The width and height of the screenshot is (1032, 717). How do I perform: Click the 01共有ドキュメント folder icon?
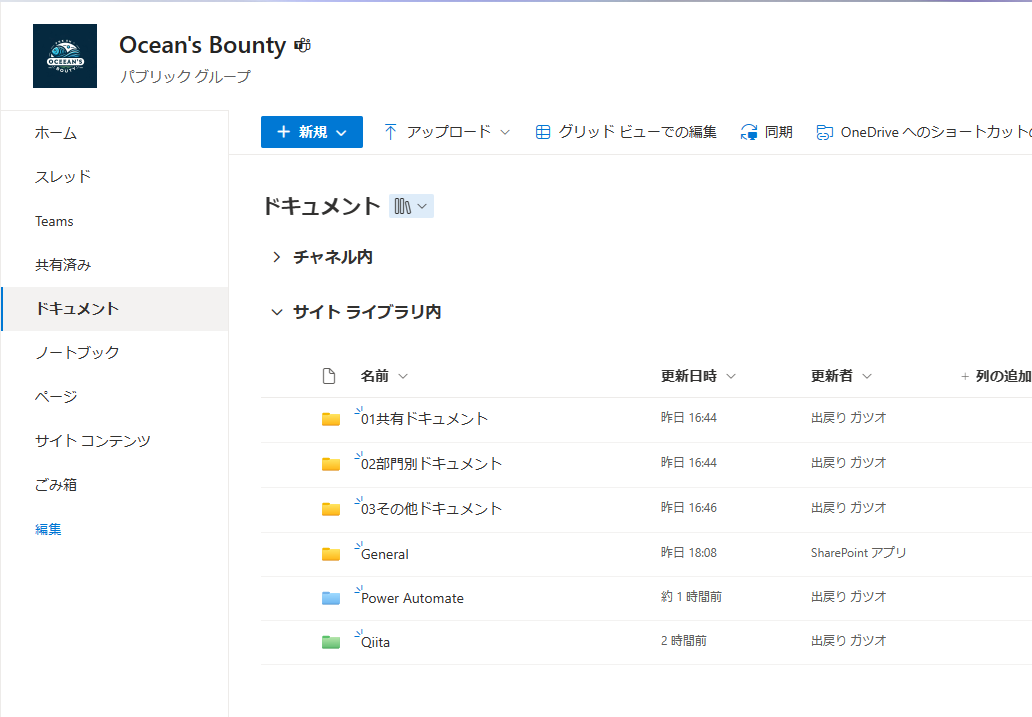click(x=331, y=419)
